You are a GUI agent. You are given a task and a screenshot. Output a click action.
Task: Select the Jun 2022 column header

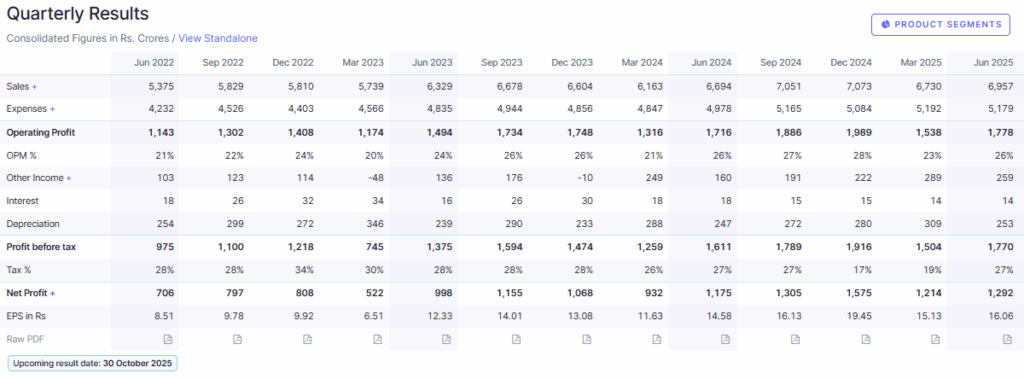[x=154, y=63]
